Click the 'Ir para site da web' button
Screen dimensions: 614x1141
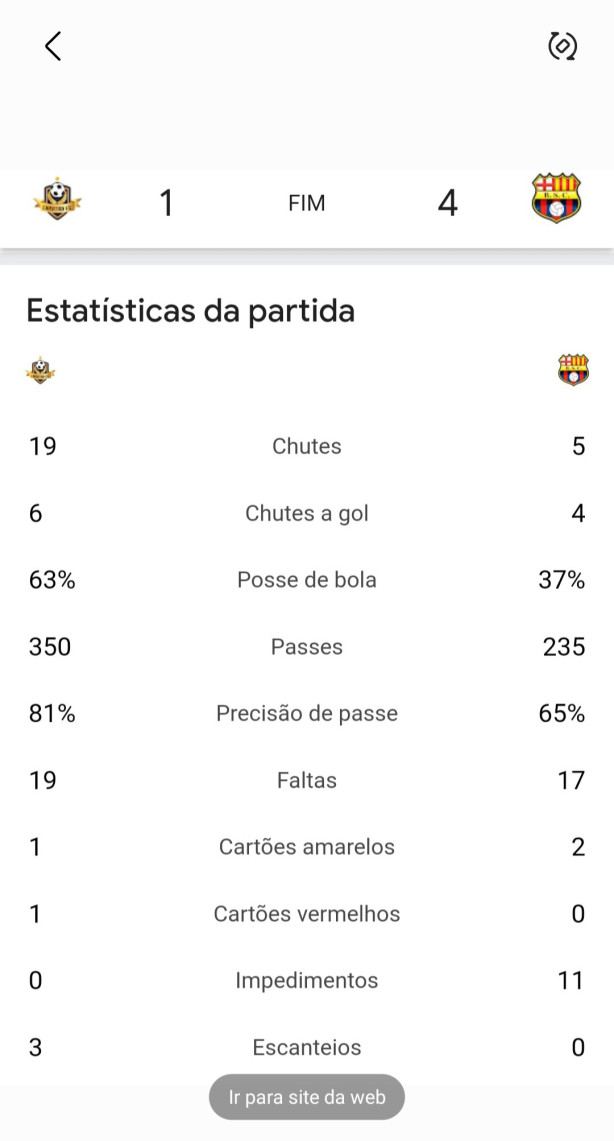[x=307, y=1097]
